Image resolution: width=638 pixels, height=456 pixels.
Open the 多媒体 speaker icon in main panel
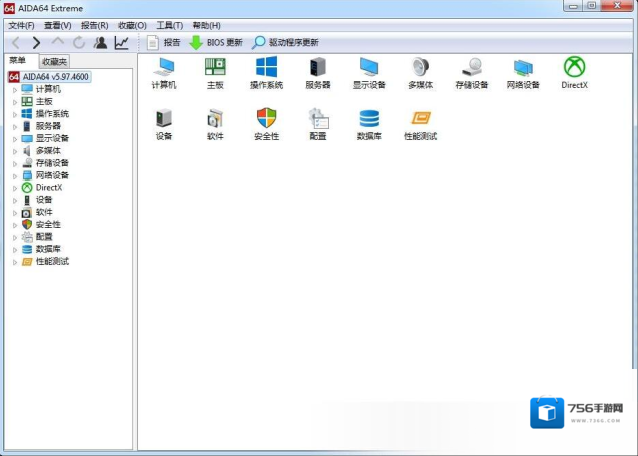point(420,68)
